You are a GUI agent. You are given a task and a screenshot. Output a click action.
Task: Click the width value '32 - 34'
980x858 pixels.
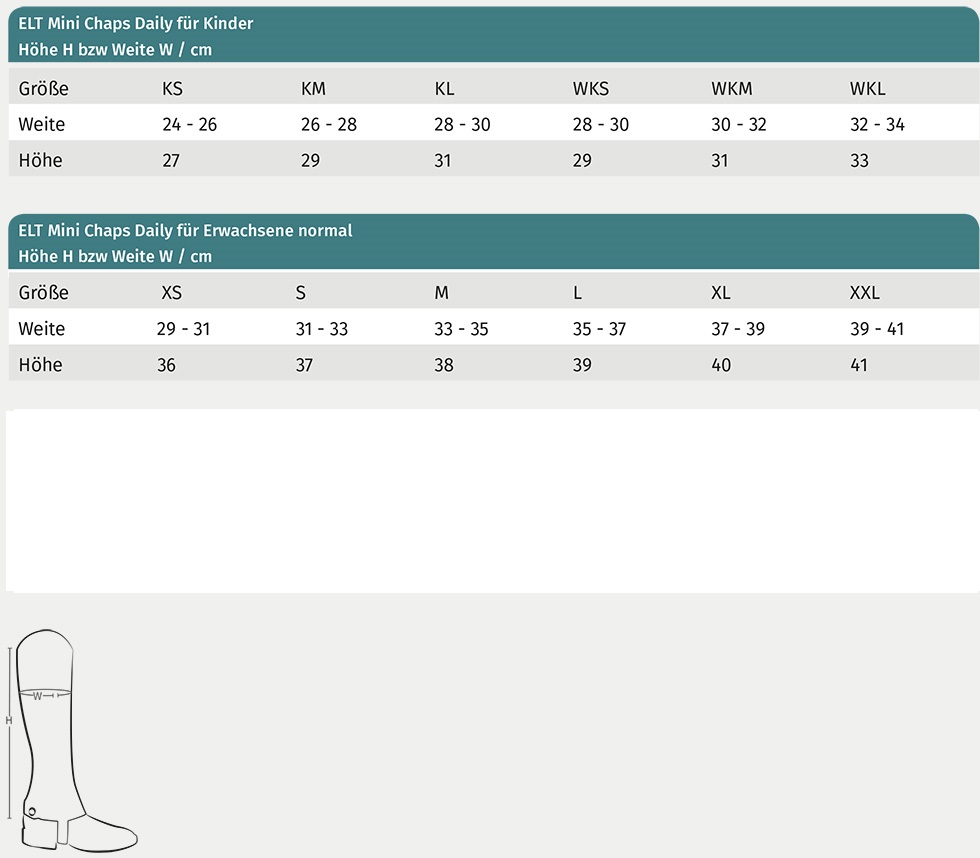[878, 124]
